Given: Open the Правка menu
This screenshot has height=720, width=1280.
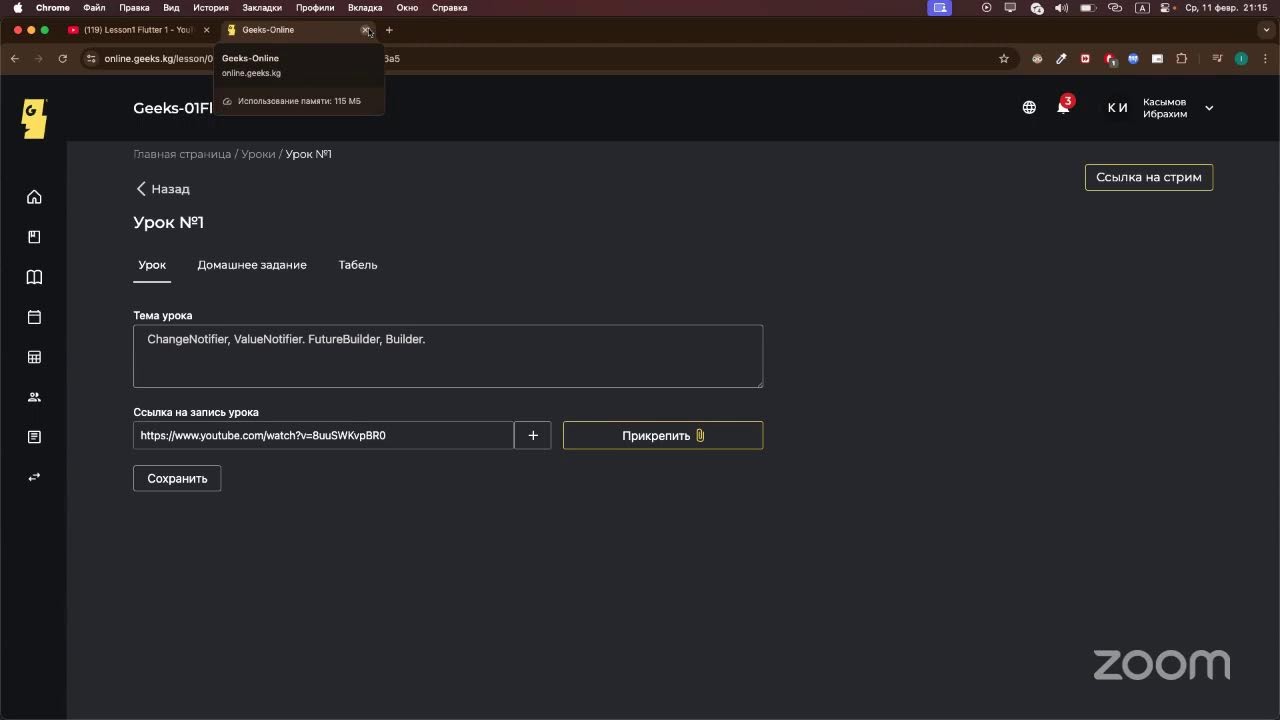Looking at the screenshot, I should (x=134, y=8).
